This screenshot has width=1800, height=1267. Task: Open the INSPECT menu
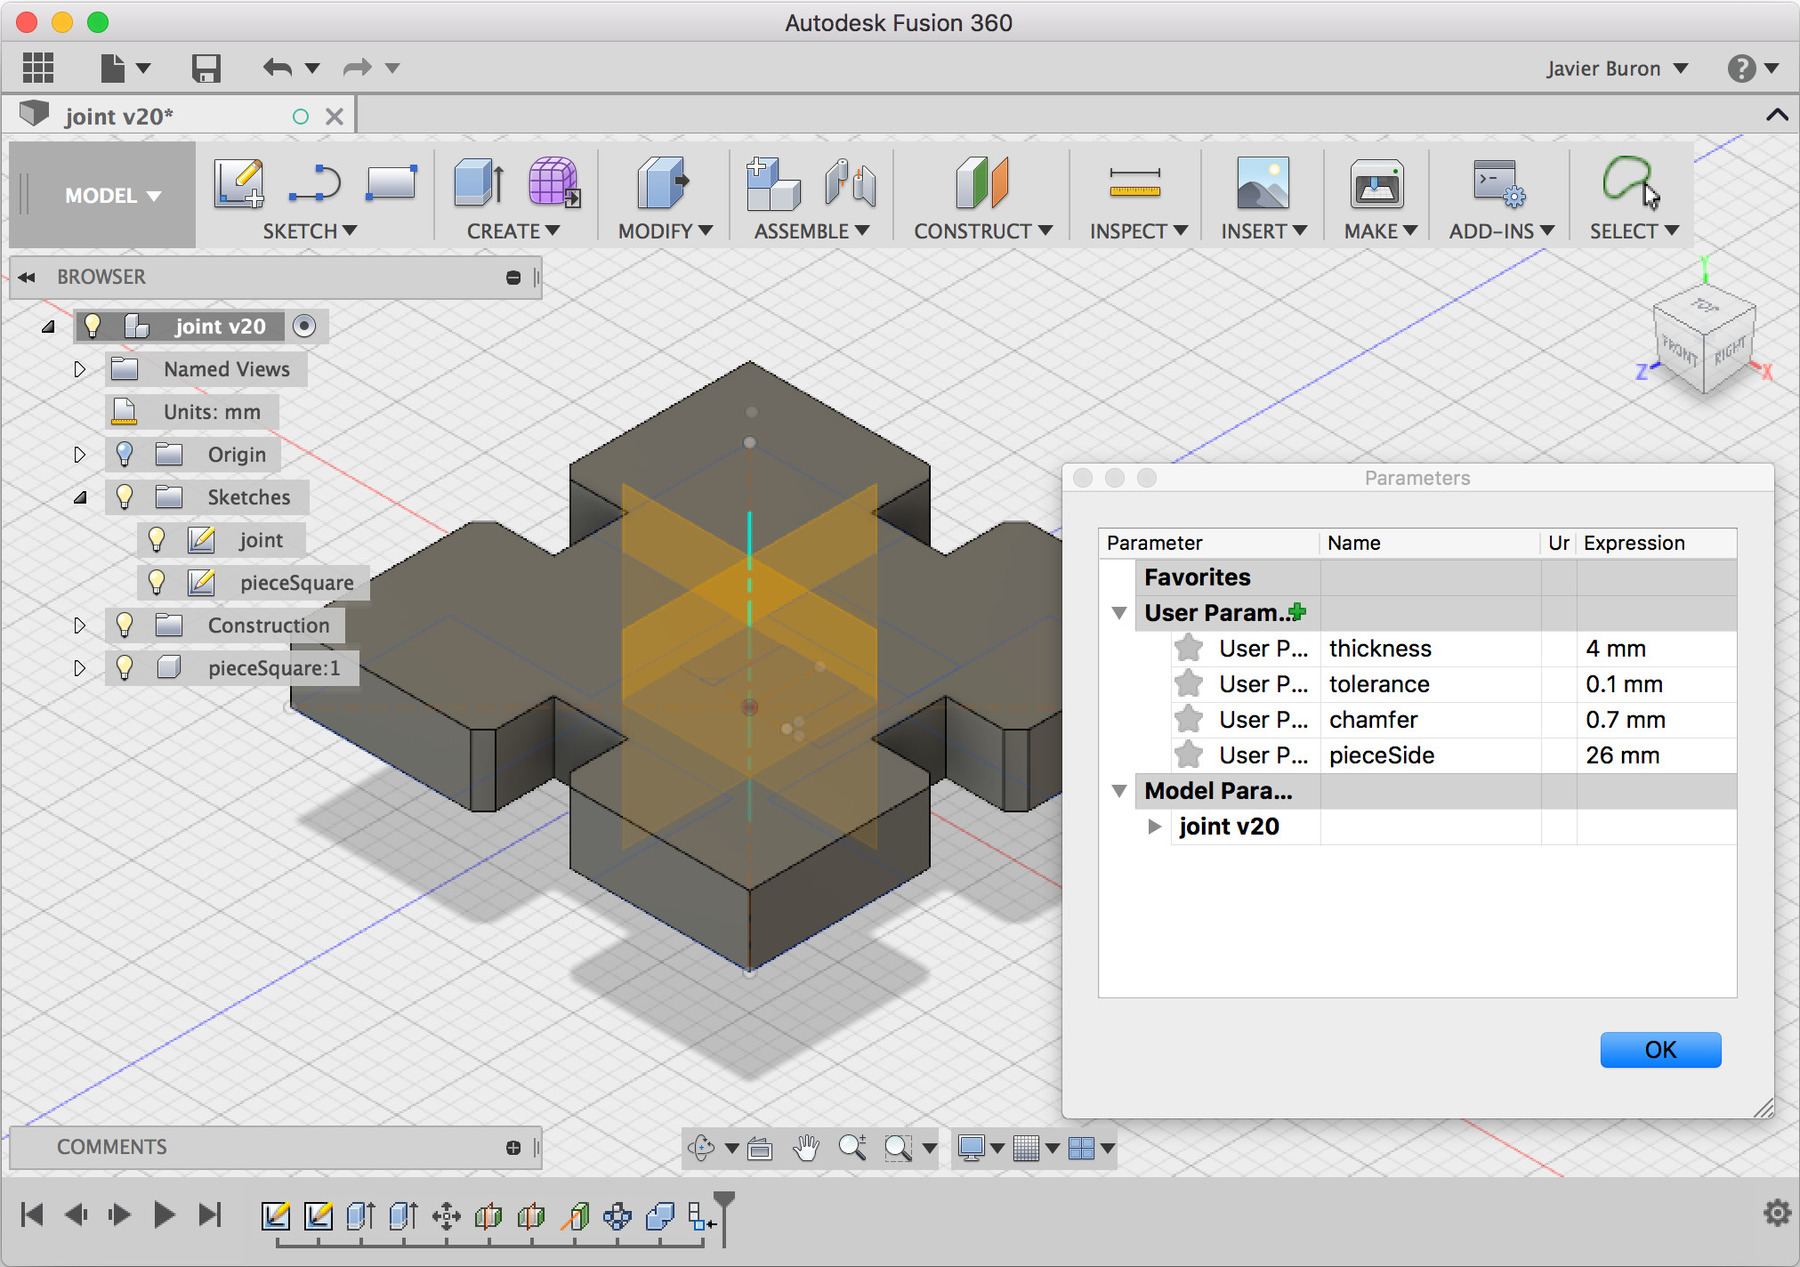tap(1138, 231)
